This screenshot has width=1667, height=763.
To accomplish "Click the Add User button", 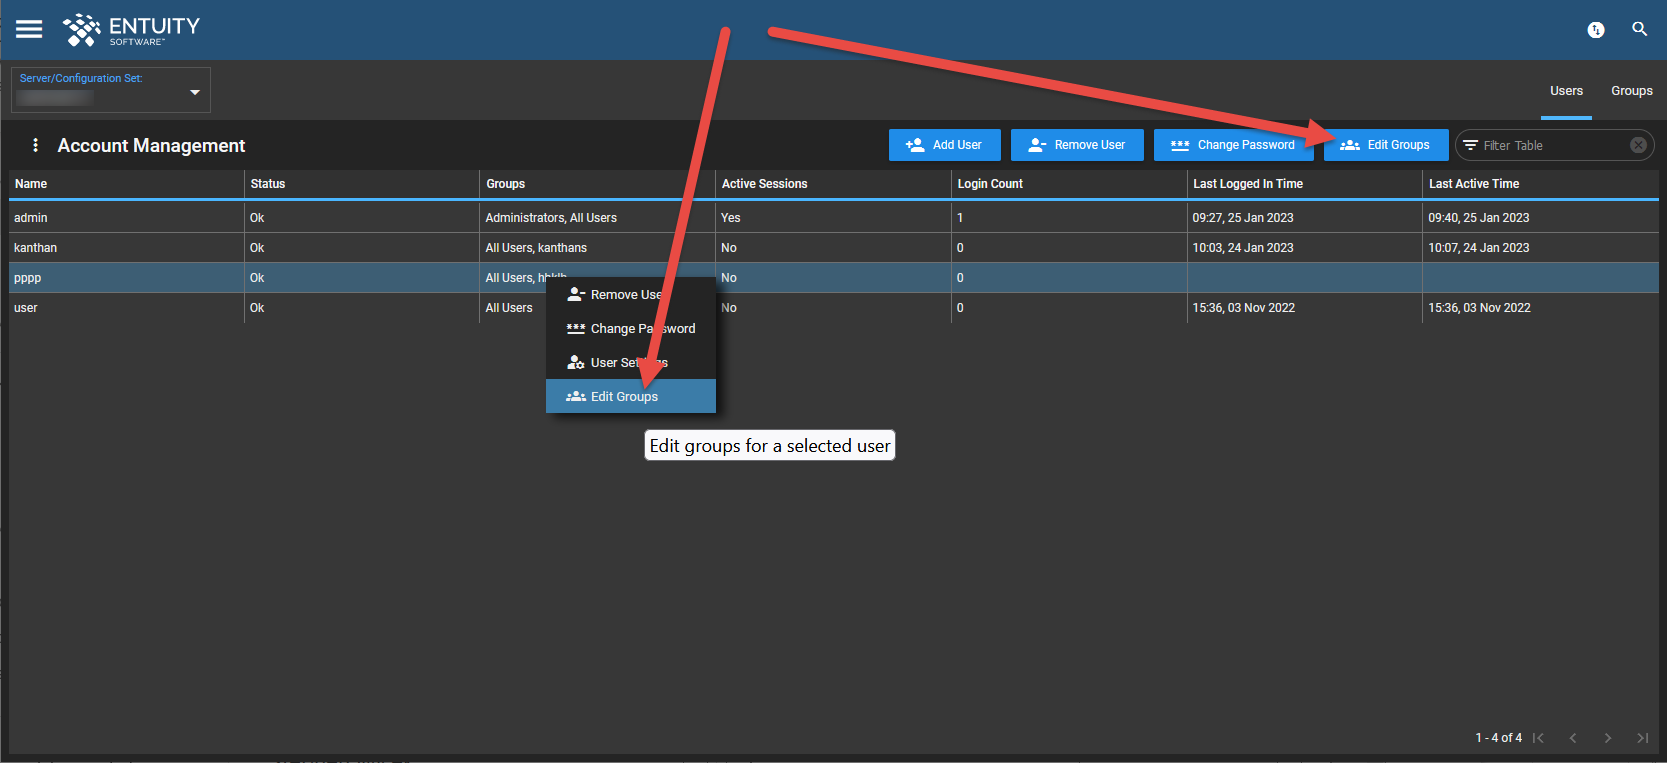I will [944, 145].
